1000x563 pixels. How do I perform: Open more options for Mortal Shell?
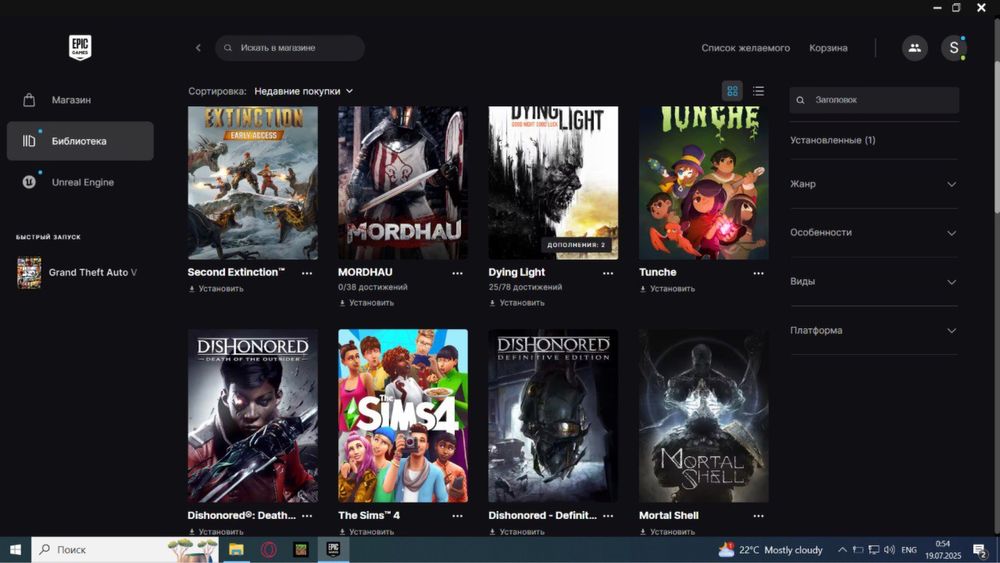(758, 516)
